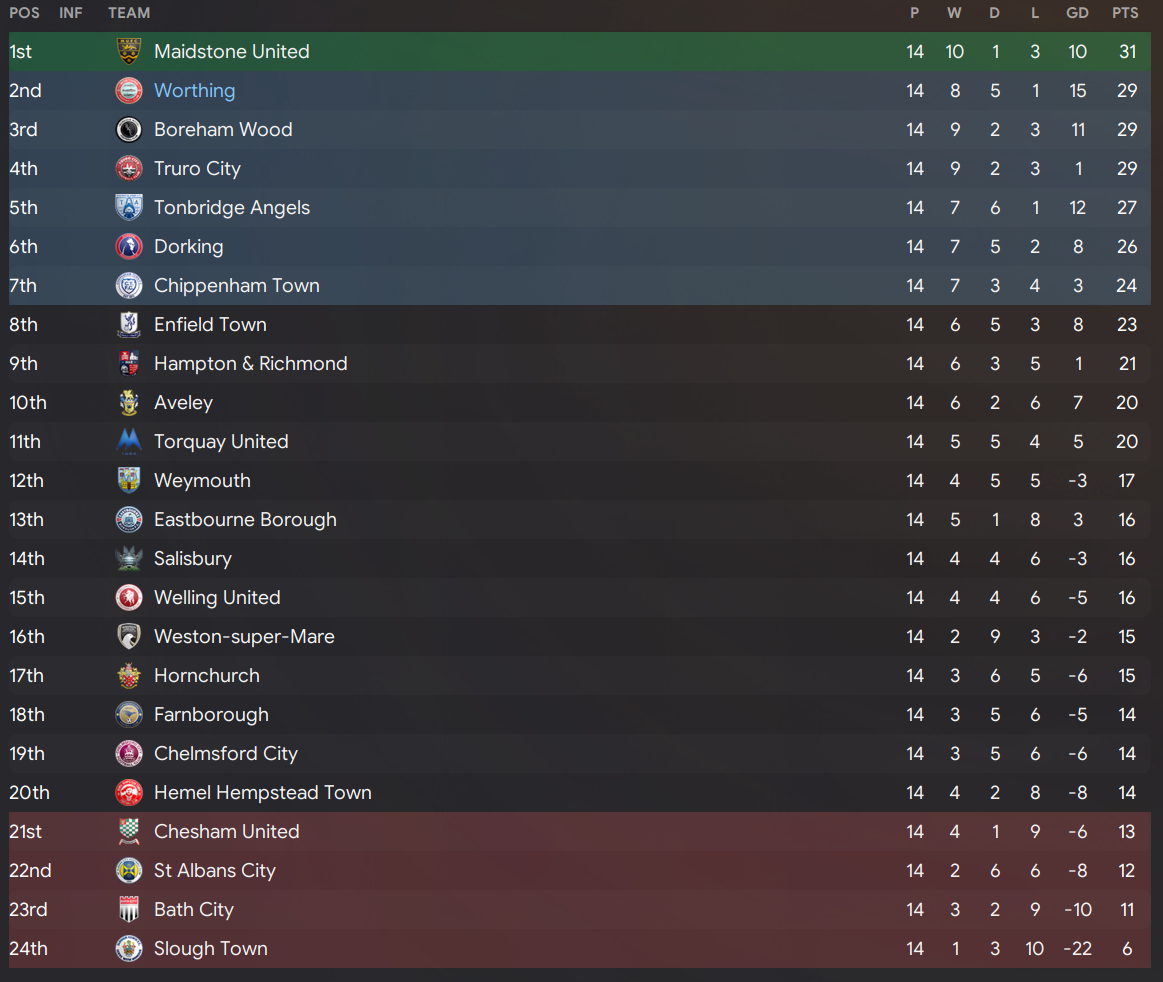Open the Slough Town club crest
Screen dimensions: 1163x982
click(129, 949)
